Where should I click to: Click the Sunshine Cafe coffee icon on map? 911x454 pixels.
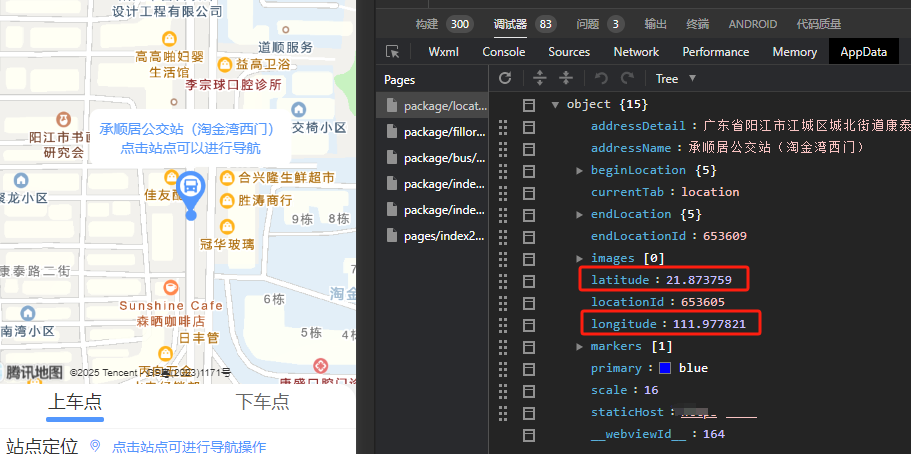170,287
